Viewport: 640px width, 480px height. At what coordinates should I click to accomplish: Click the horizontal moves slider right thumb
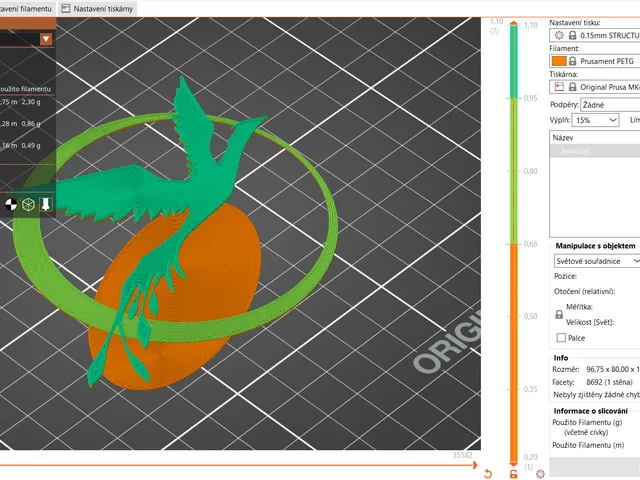[475, 464]
